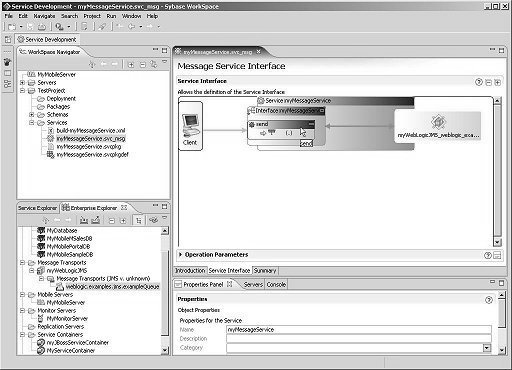Switch to the Summary editor tab

[265, 271]
